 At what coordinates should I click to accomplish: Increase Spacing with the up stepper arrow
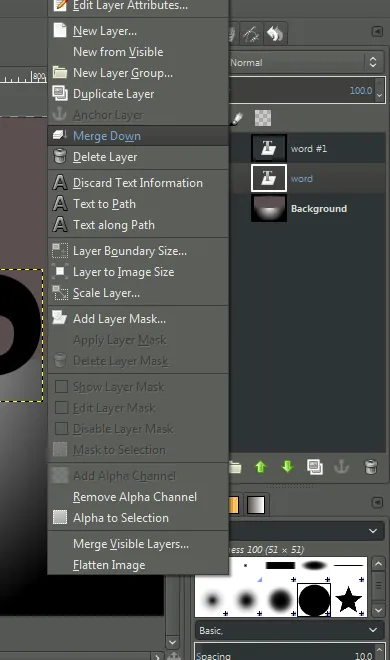point(379,649)
